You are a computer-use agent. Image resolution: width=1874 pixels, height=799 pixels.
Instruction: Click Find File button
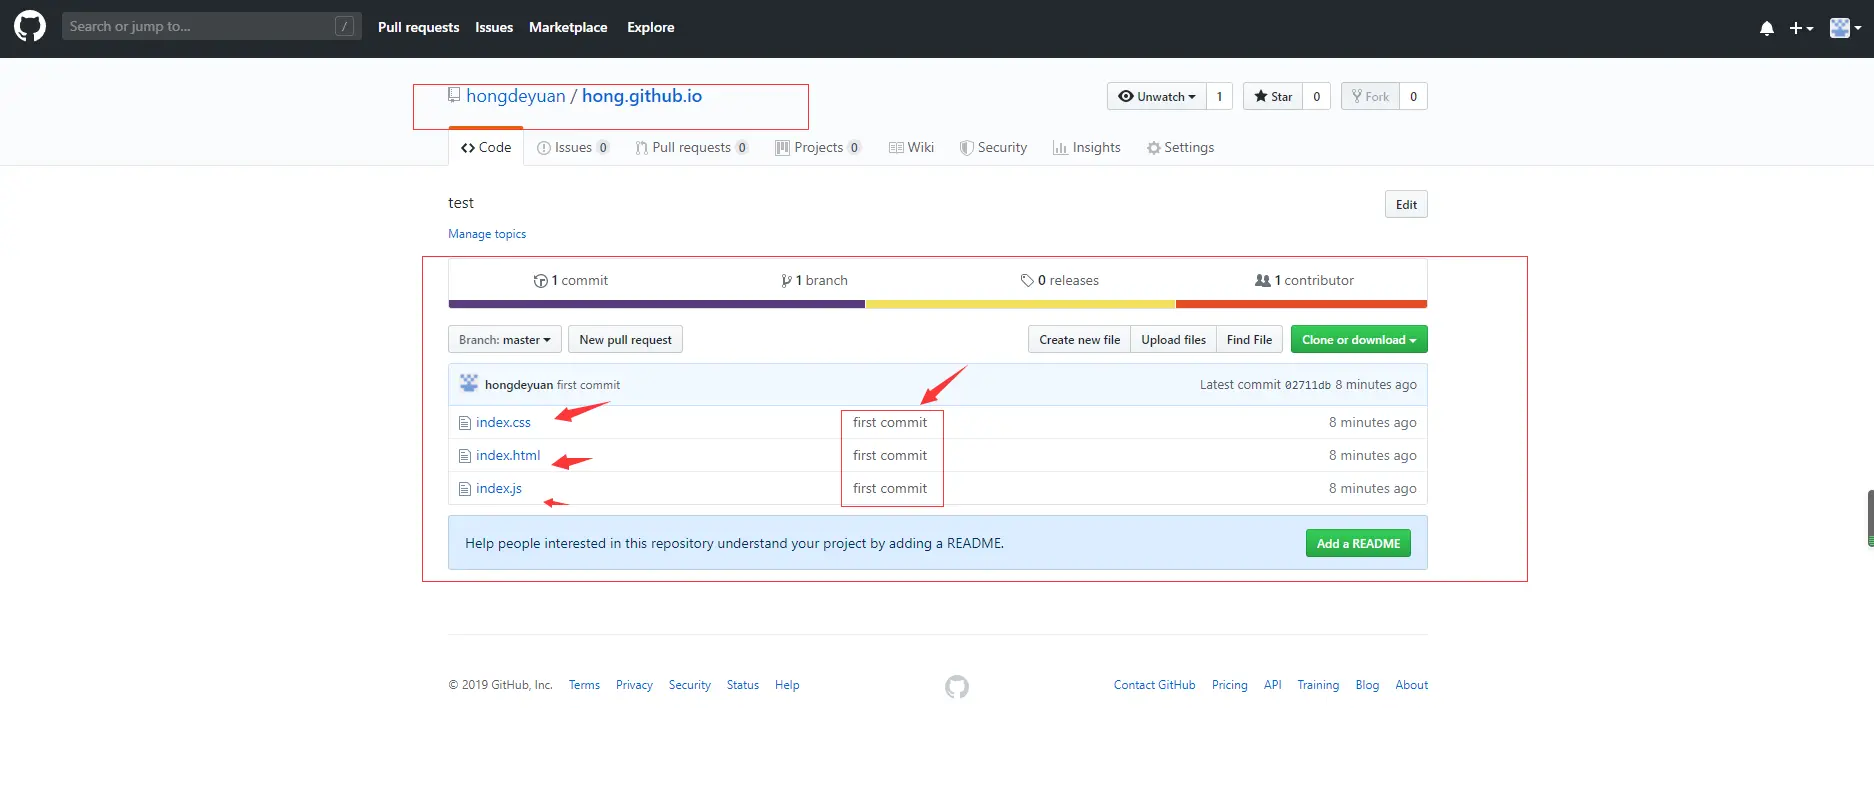click(1250, 339)
